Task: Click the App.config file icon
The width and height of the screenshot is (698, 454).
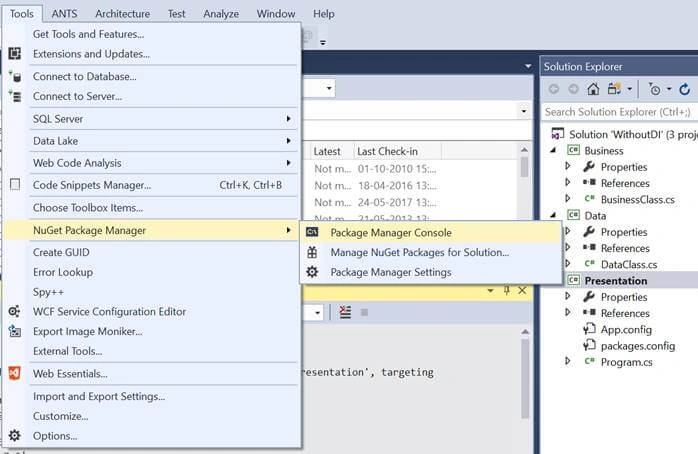Action: [589, 329]
